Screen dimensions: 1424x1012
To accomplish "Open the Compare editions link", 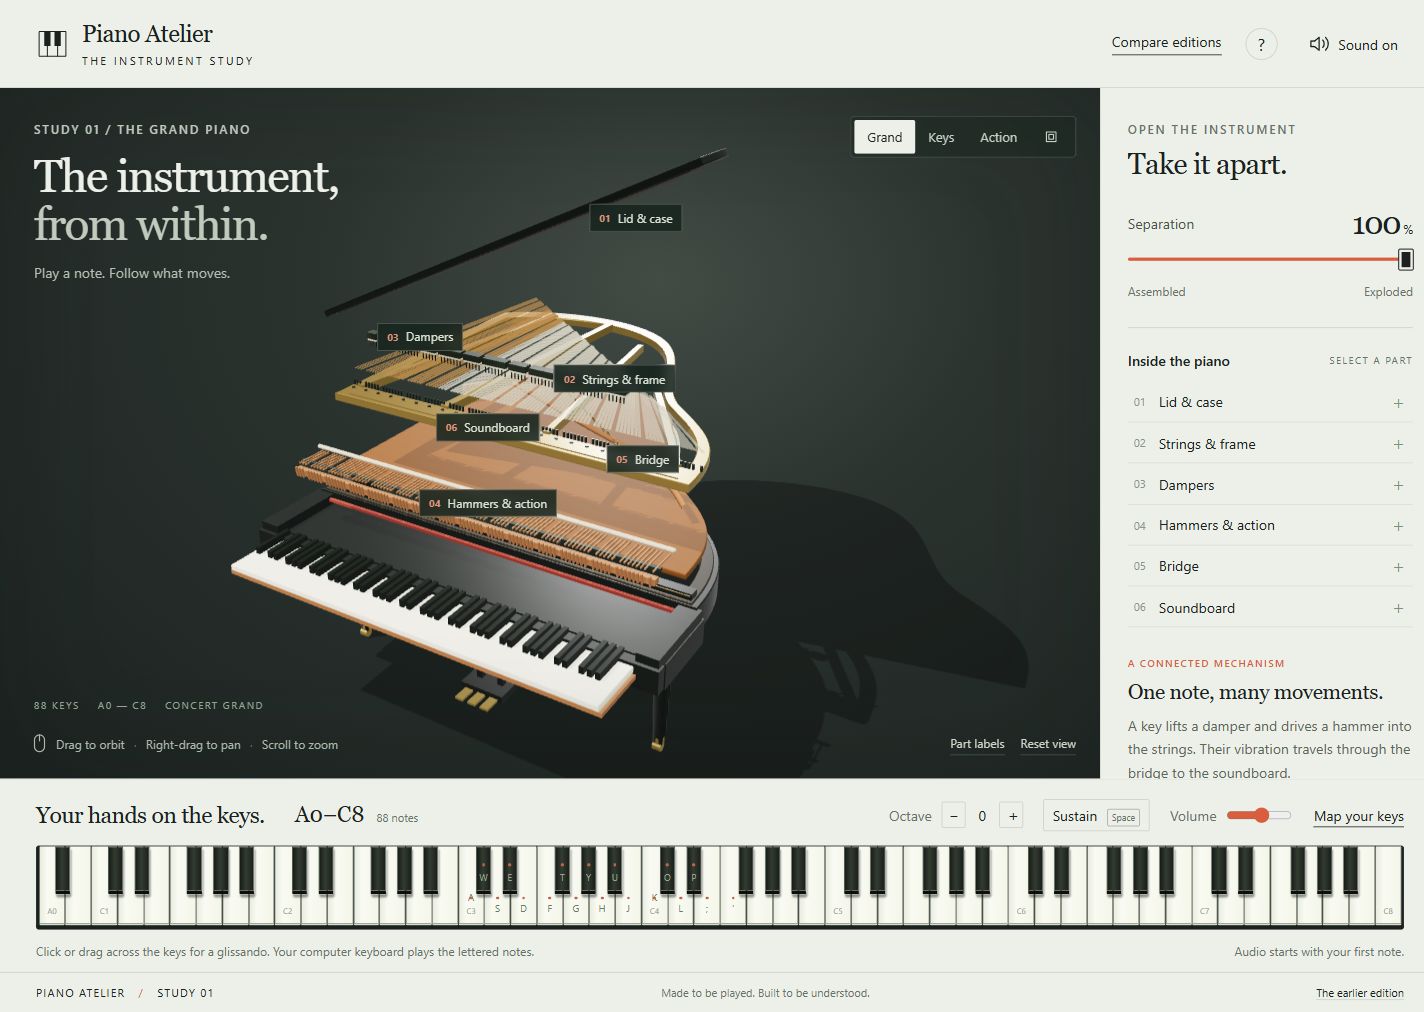I will click(x=1166, y=43).
